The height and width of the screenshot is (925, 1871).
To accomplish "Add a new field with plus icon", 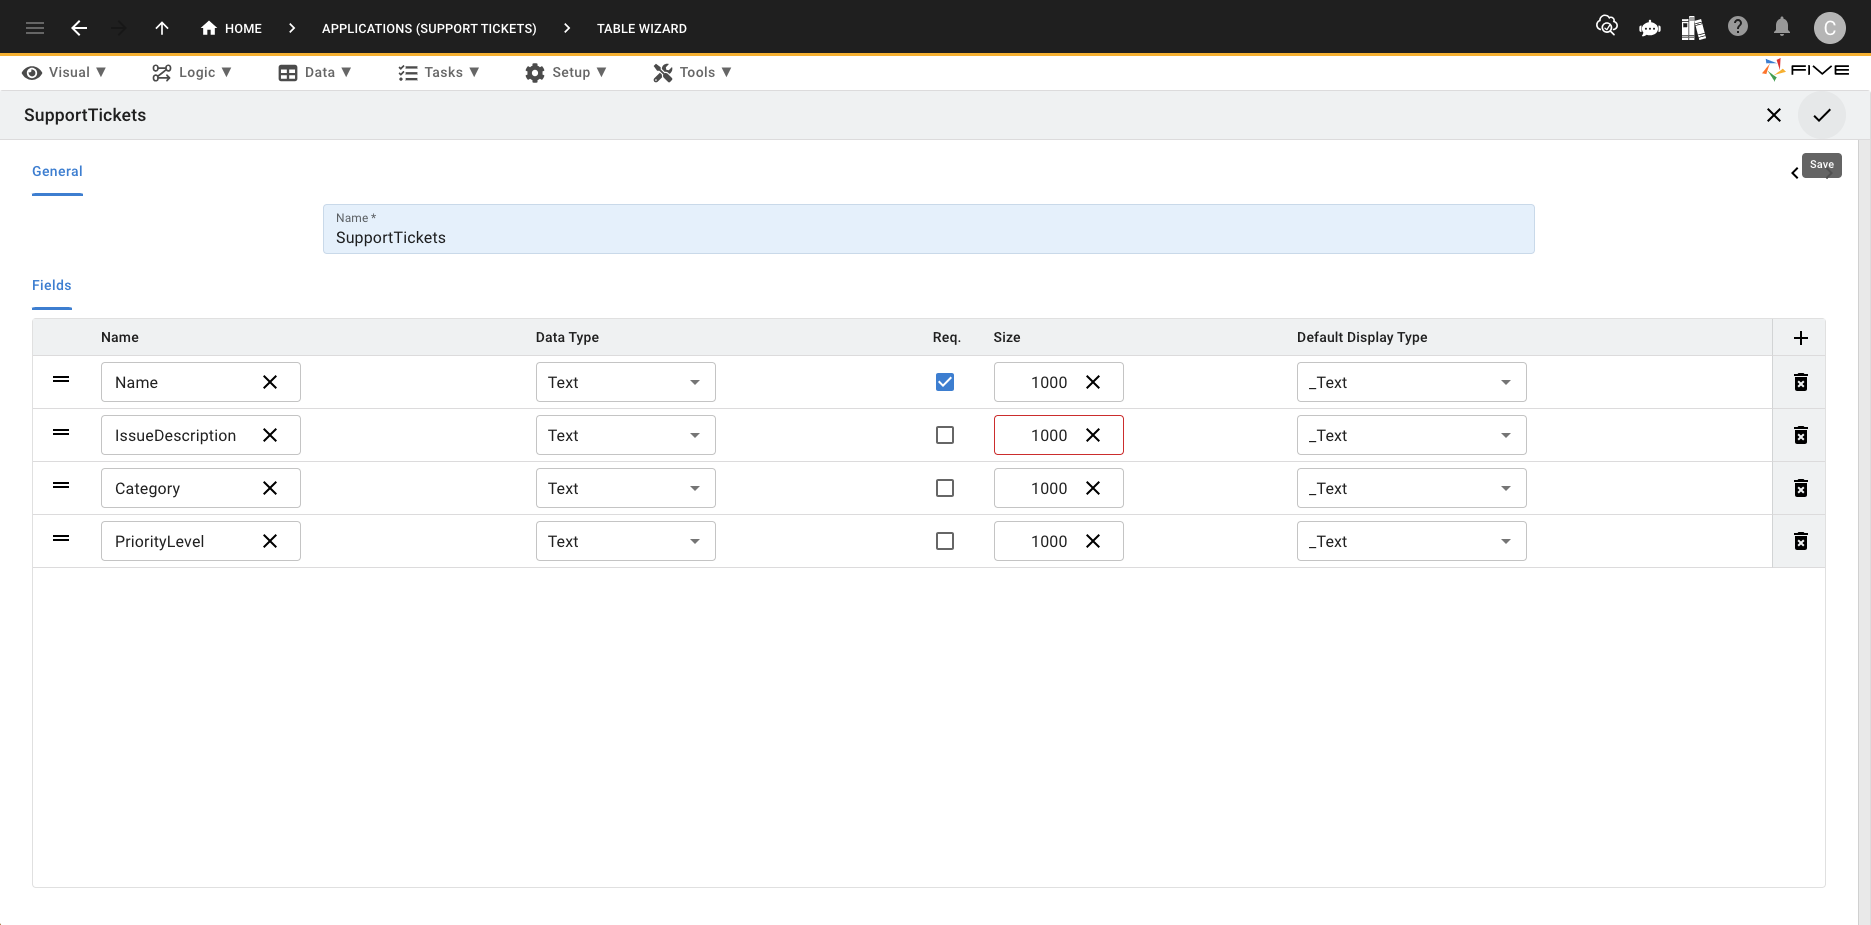I will (1800, 338).
